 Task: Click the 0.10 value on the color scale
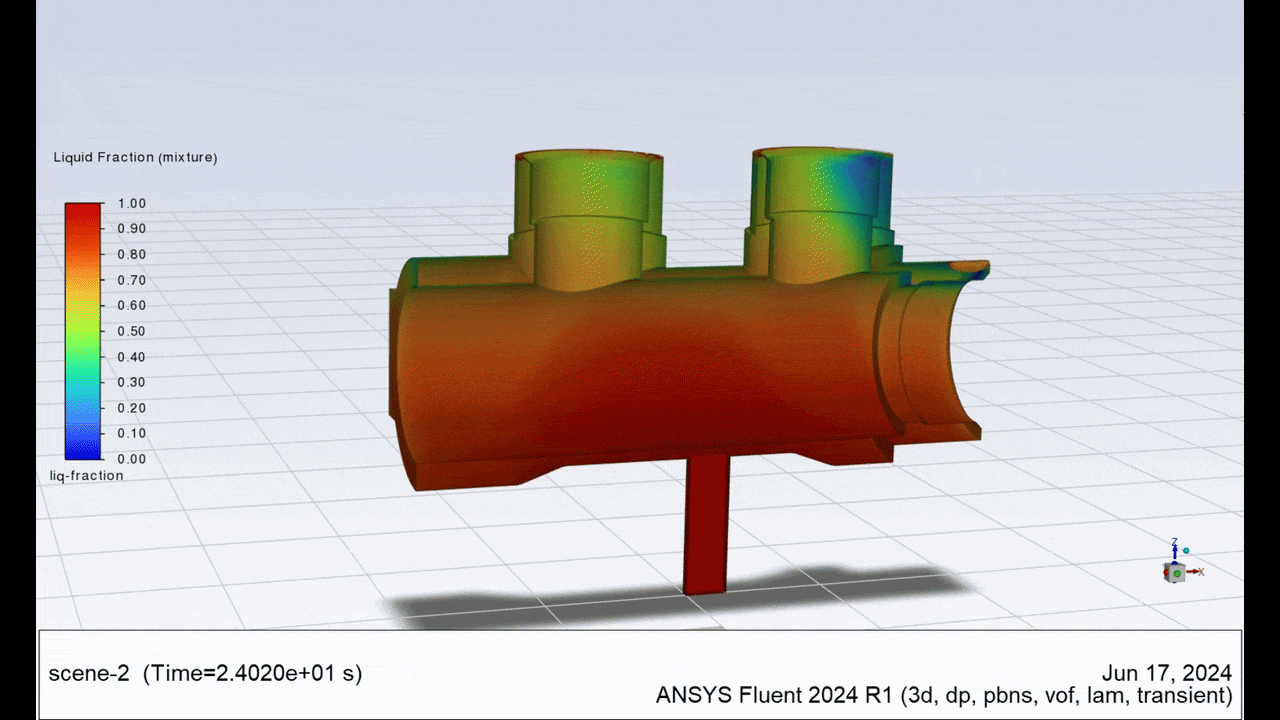tap(132, 434)
